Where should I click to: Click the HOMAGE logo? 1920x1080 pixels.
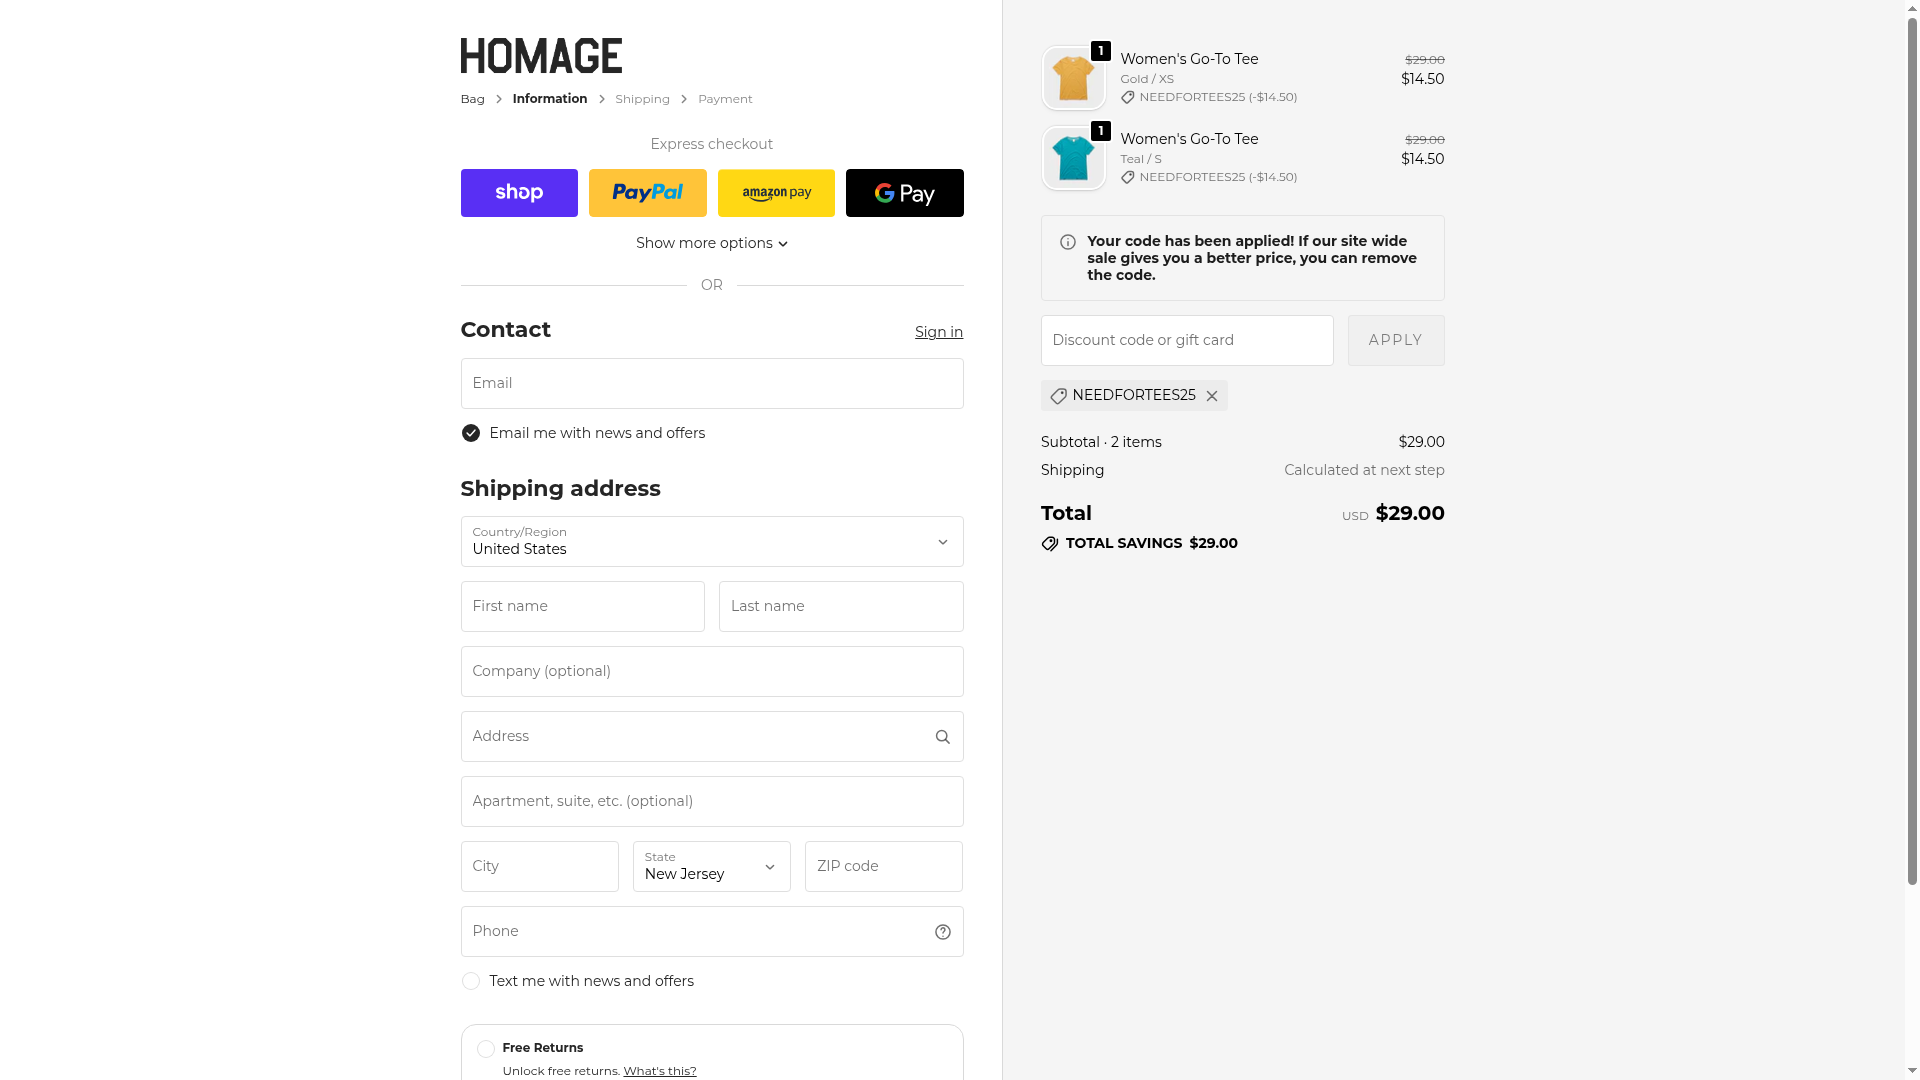541,56
